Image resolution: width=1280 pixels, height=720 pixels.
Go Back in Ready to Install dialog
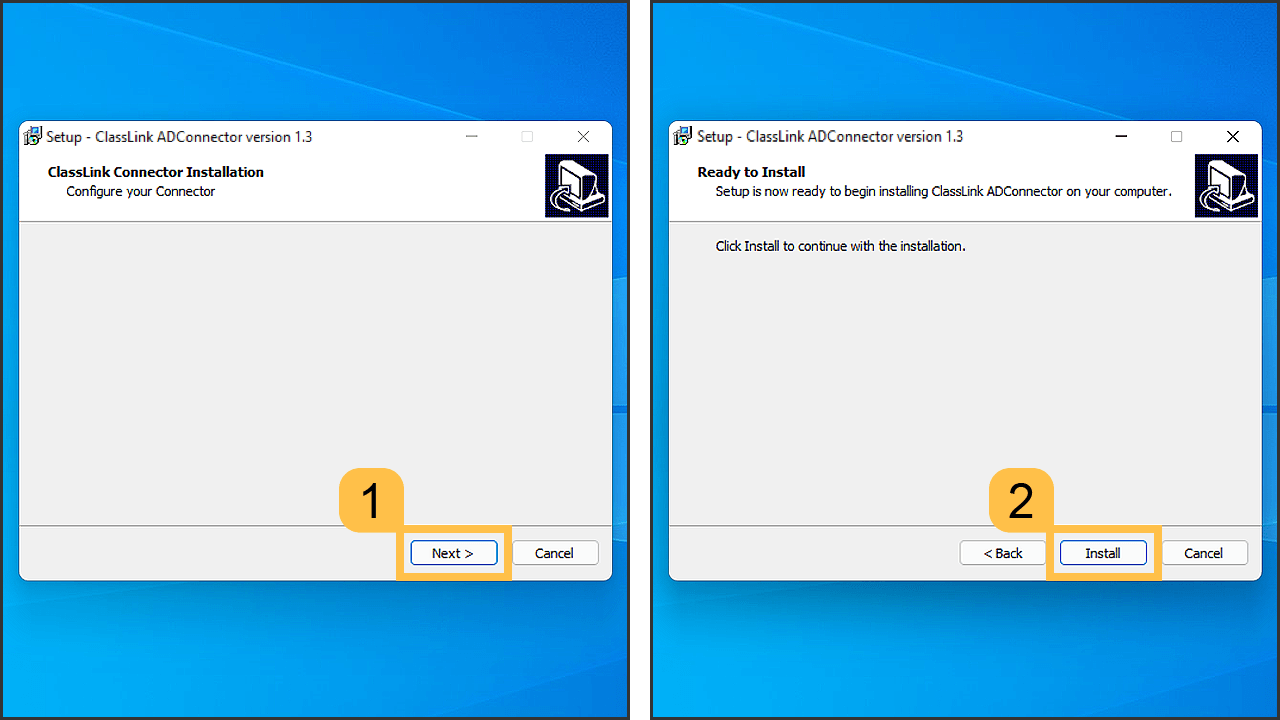tap(1002, 553)
